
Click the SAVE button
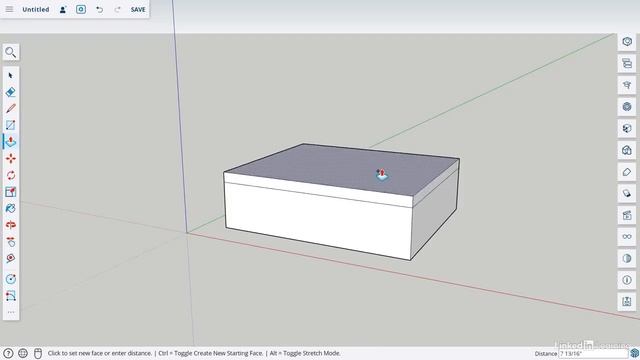click(x=138, y=9)
